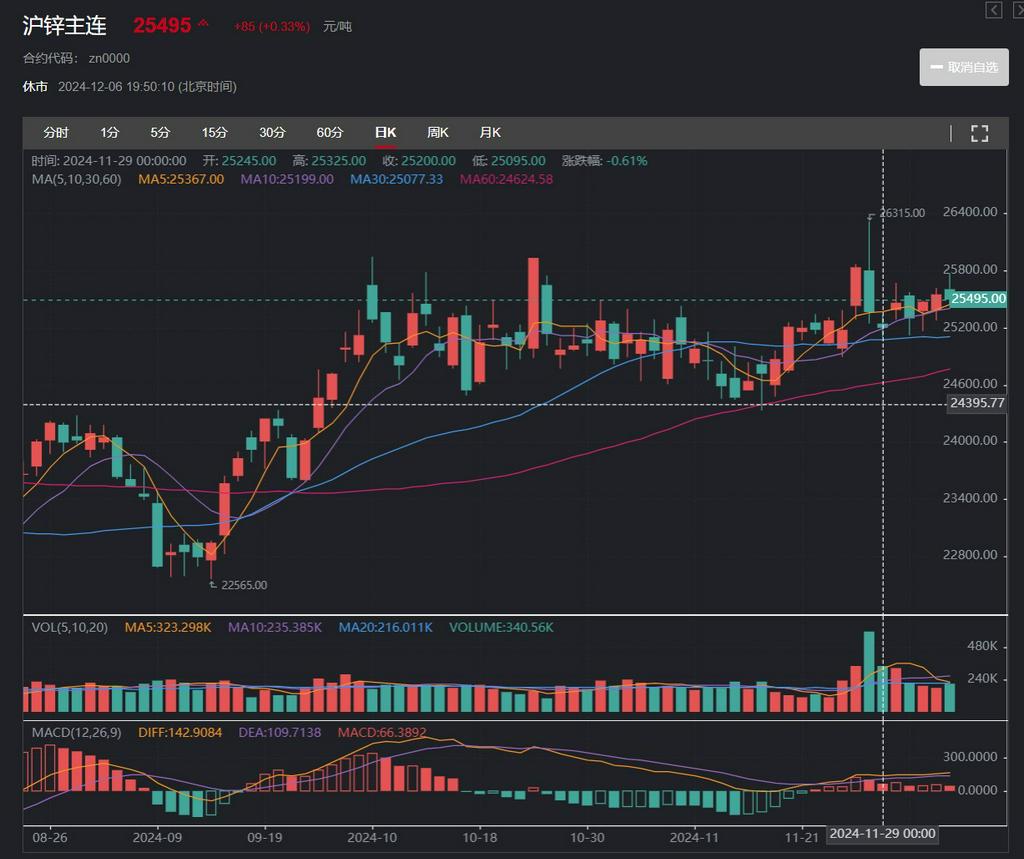Click the MACD(12,26,9) indicator label

tap(78, 733)
